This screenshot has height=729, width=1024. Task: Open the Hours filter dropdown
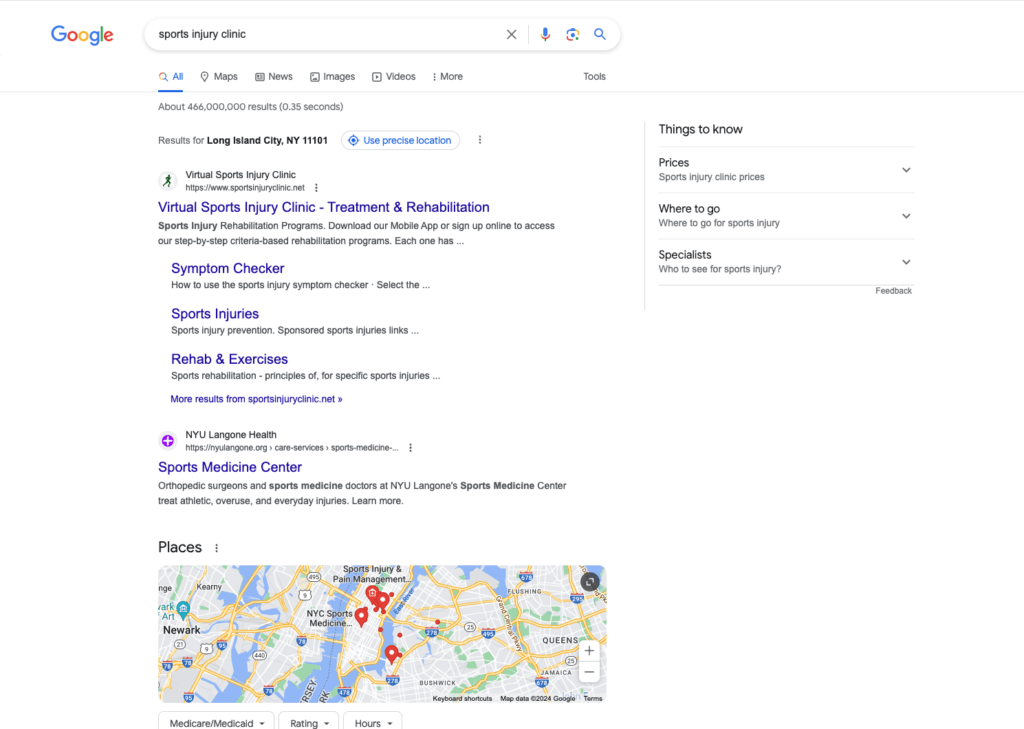pos(373,722)
